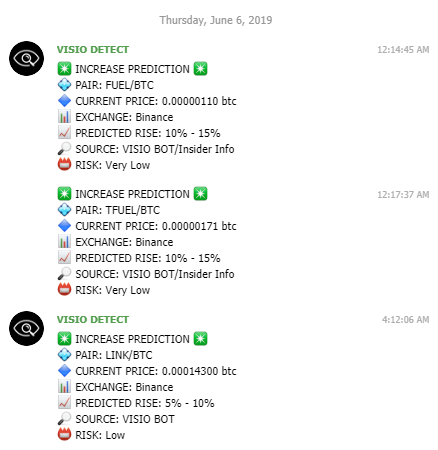Viewport: 438px width, 450px height.
Task: Click the first VISIO DETECT eye avatar
Action: point(26,59)
